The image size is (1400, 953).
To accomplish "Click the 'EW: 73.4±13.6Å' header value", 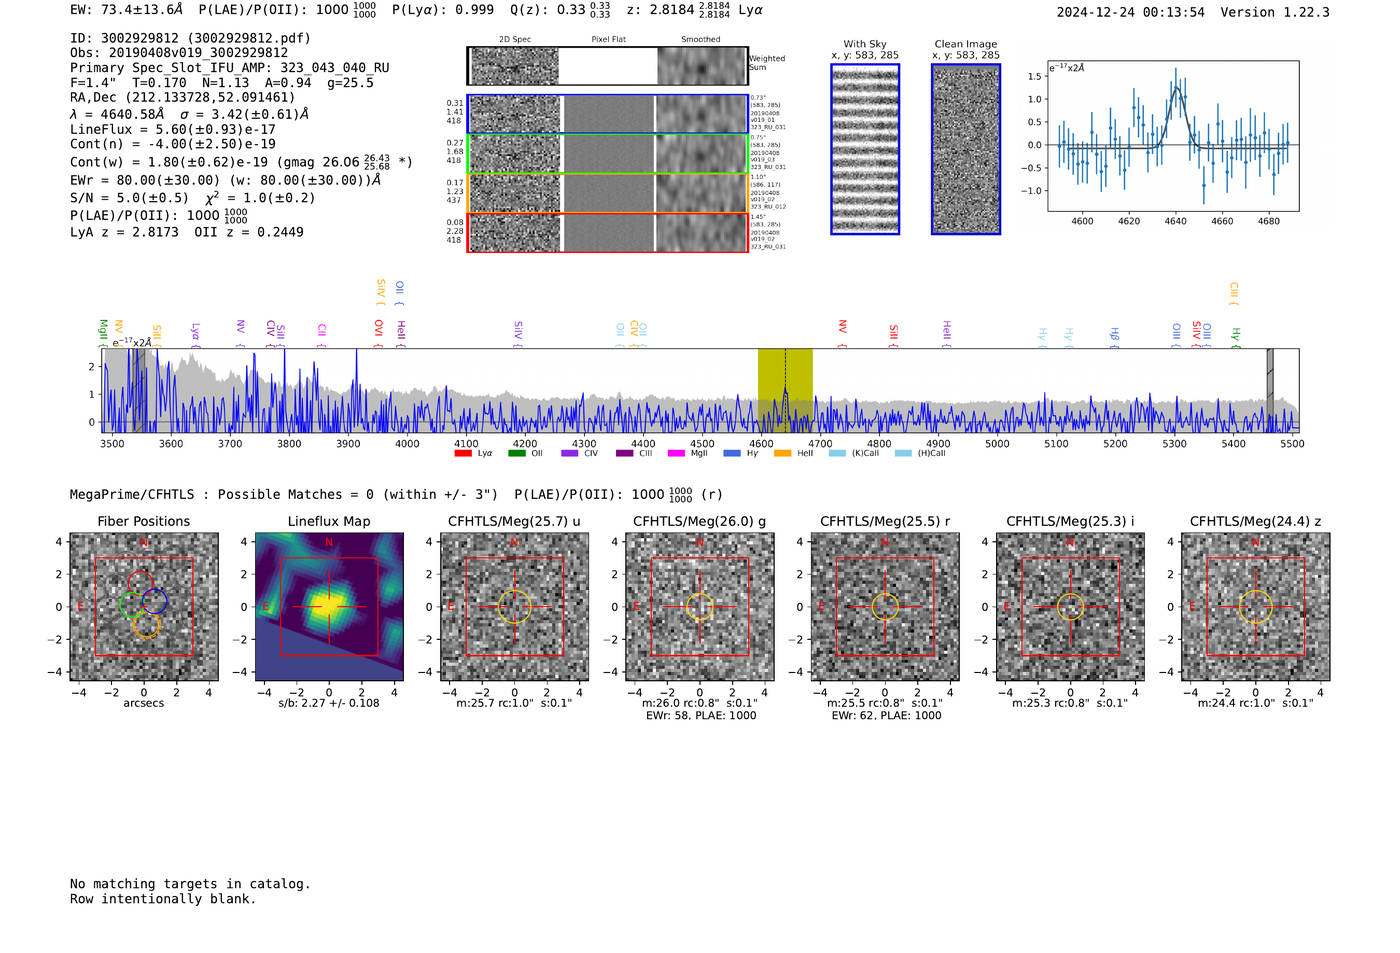I will coord(127,10).
